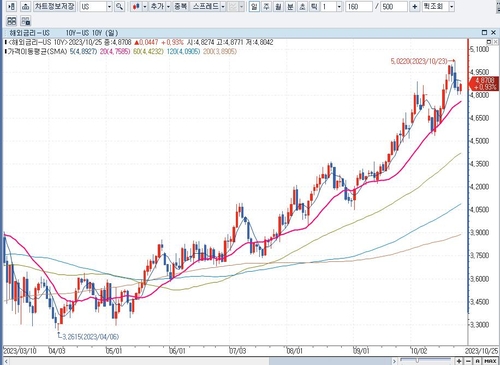Toggle the left panel icon in toolbar
Viewport: 500px width, 365px height.
pyautogui.click(x=11, y=6)
